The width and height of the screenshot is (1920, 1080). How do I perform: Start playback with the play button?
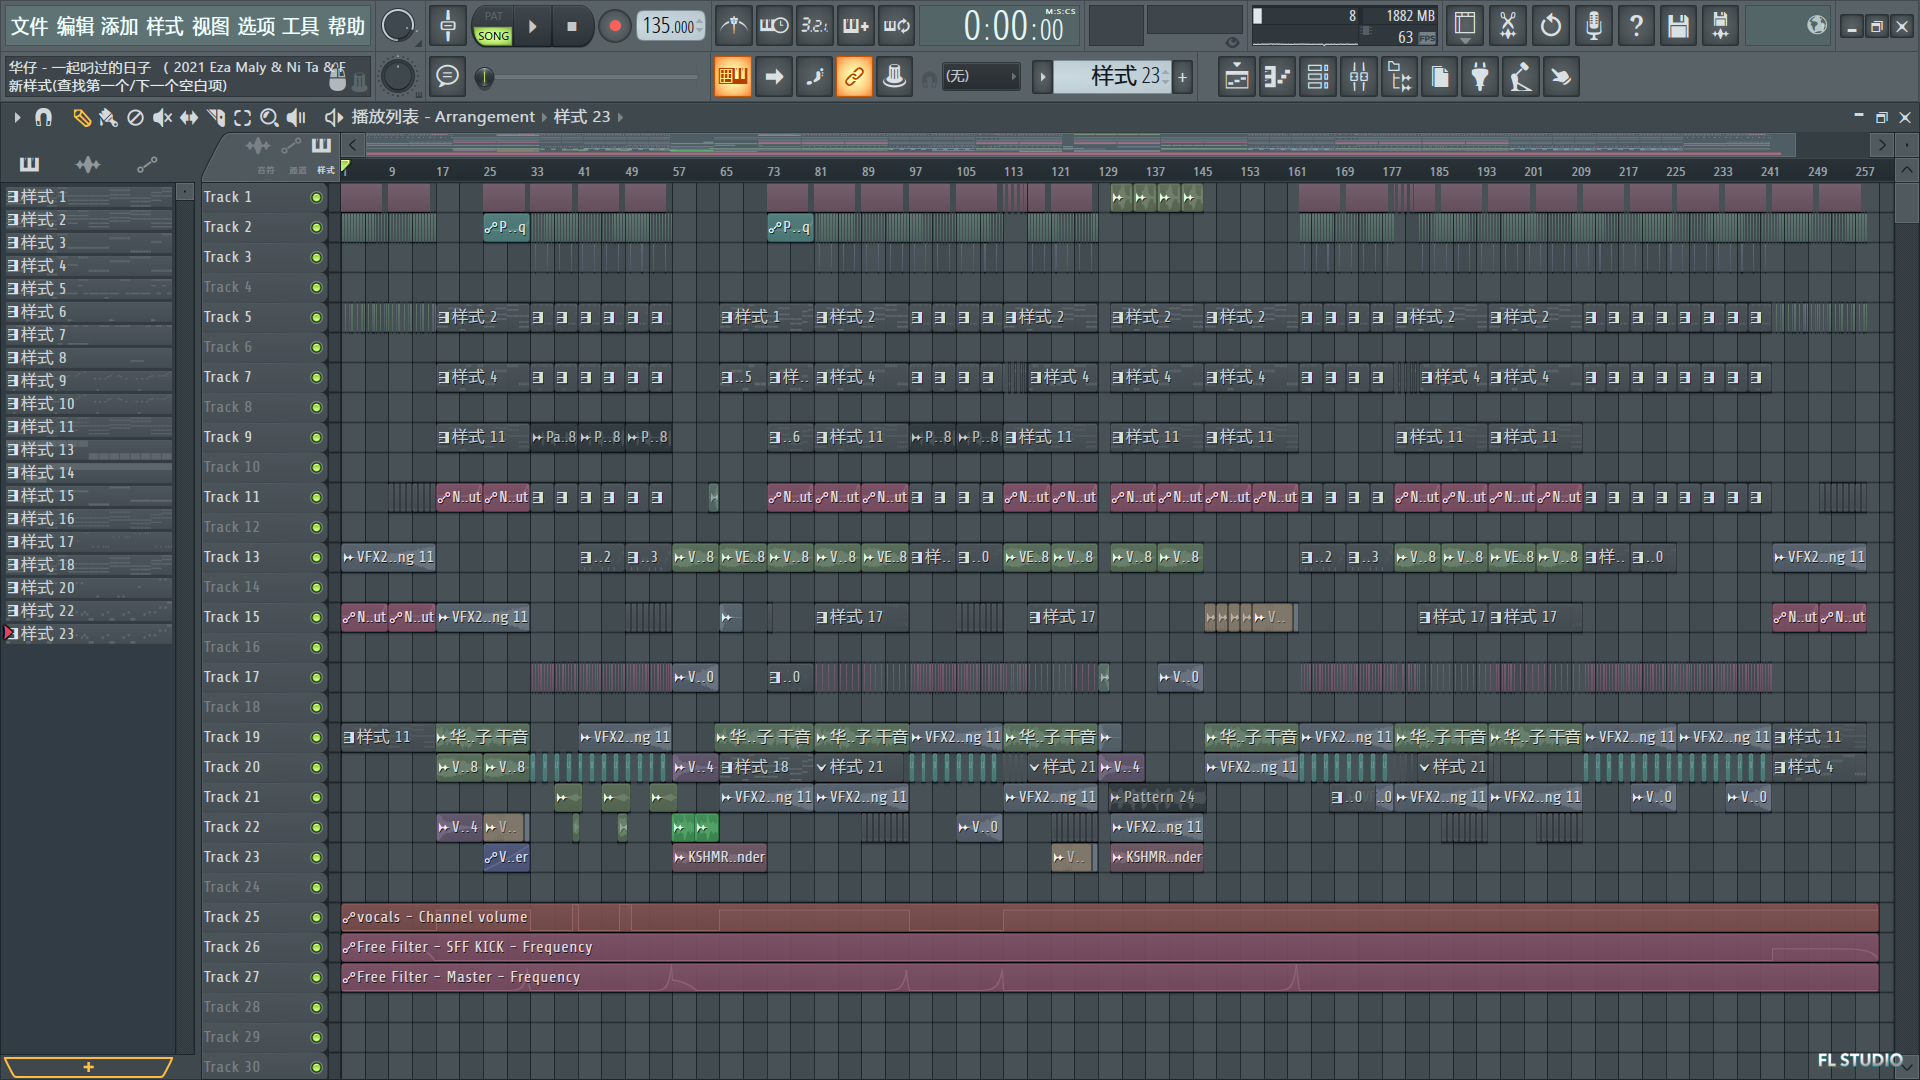(533, 27)
